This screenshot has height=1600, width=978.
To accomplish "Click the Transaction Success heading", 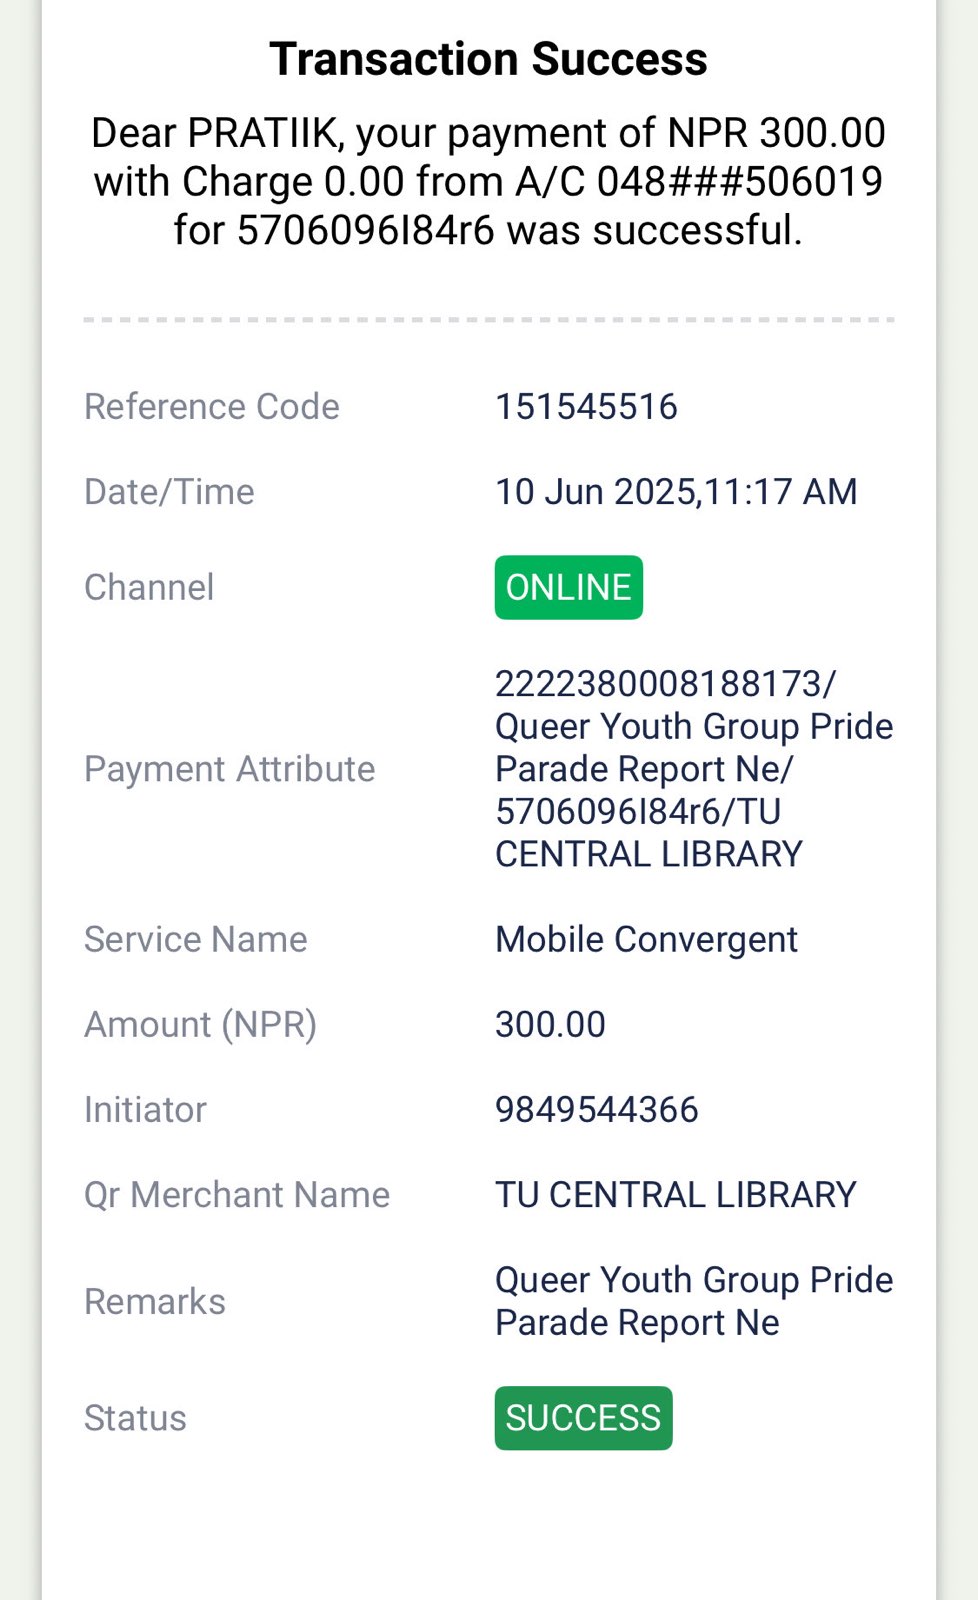I will [x=488, y=59].
